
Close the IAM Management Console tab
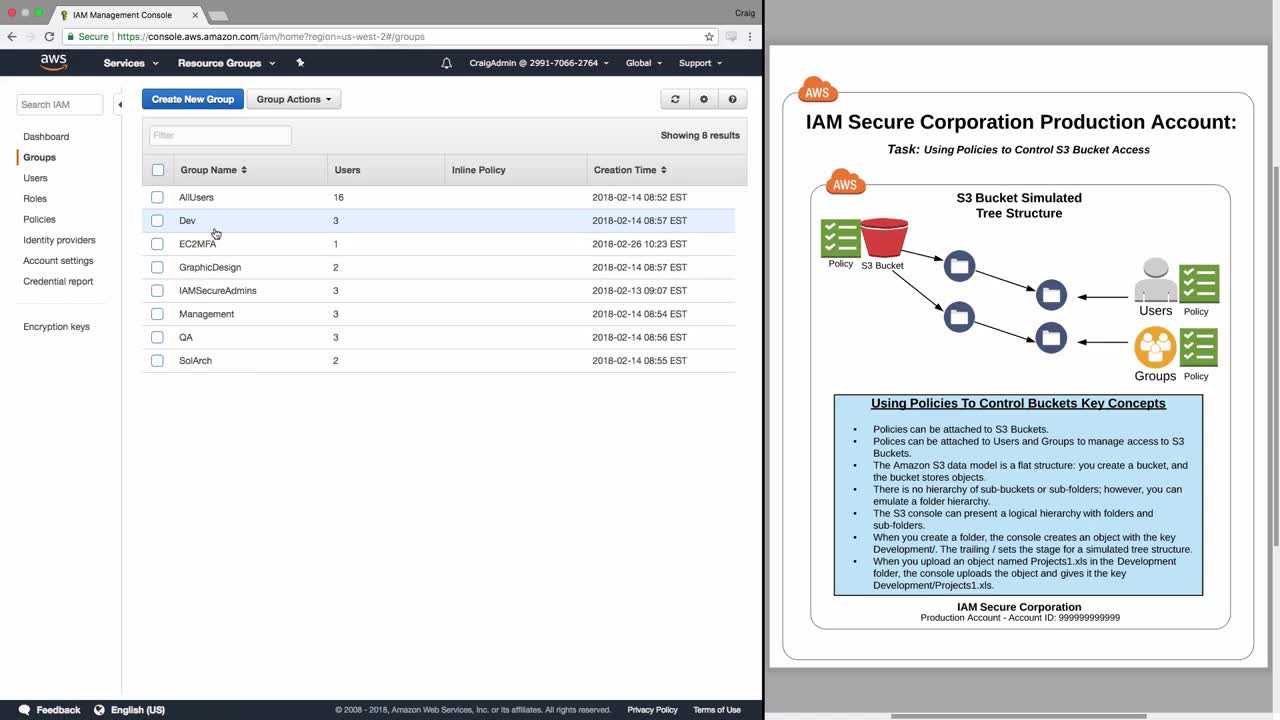(195, 15)
